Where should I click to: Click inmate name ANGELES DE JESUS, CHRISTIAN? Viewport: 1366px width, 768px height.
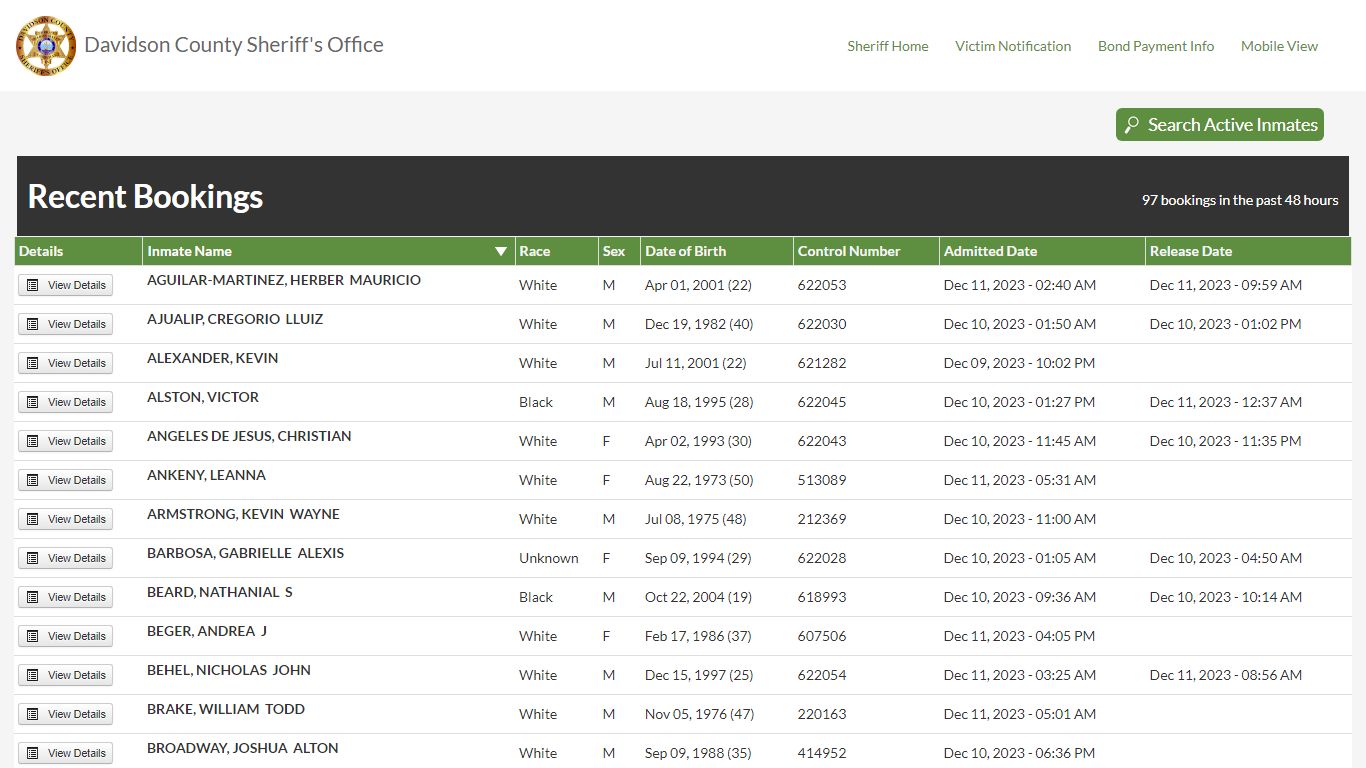pyautogui.click(x=249, y=436)
